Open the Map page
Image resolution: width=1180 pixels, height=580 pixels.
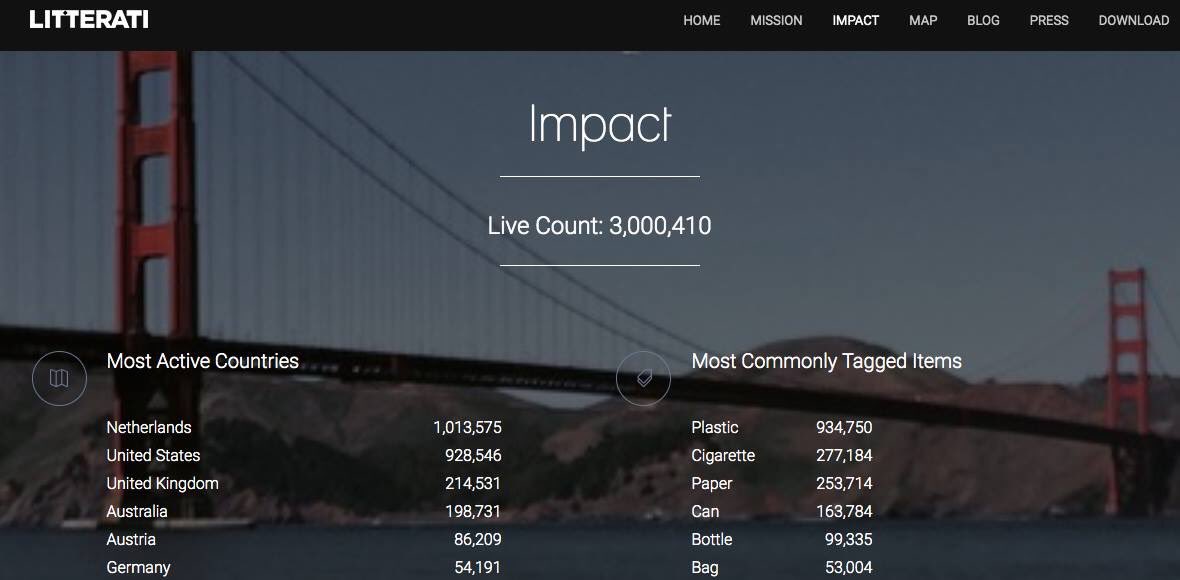point(923,21)
